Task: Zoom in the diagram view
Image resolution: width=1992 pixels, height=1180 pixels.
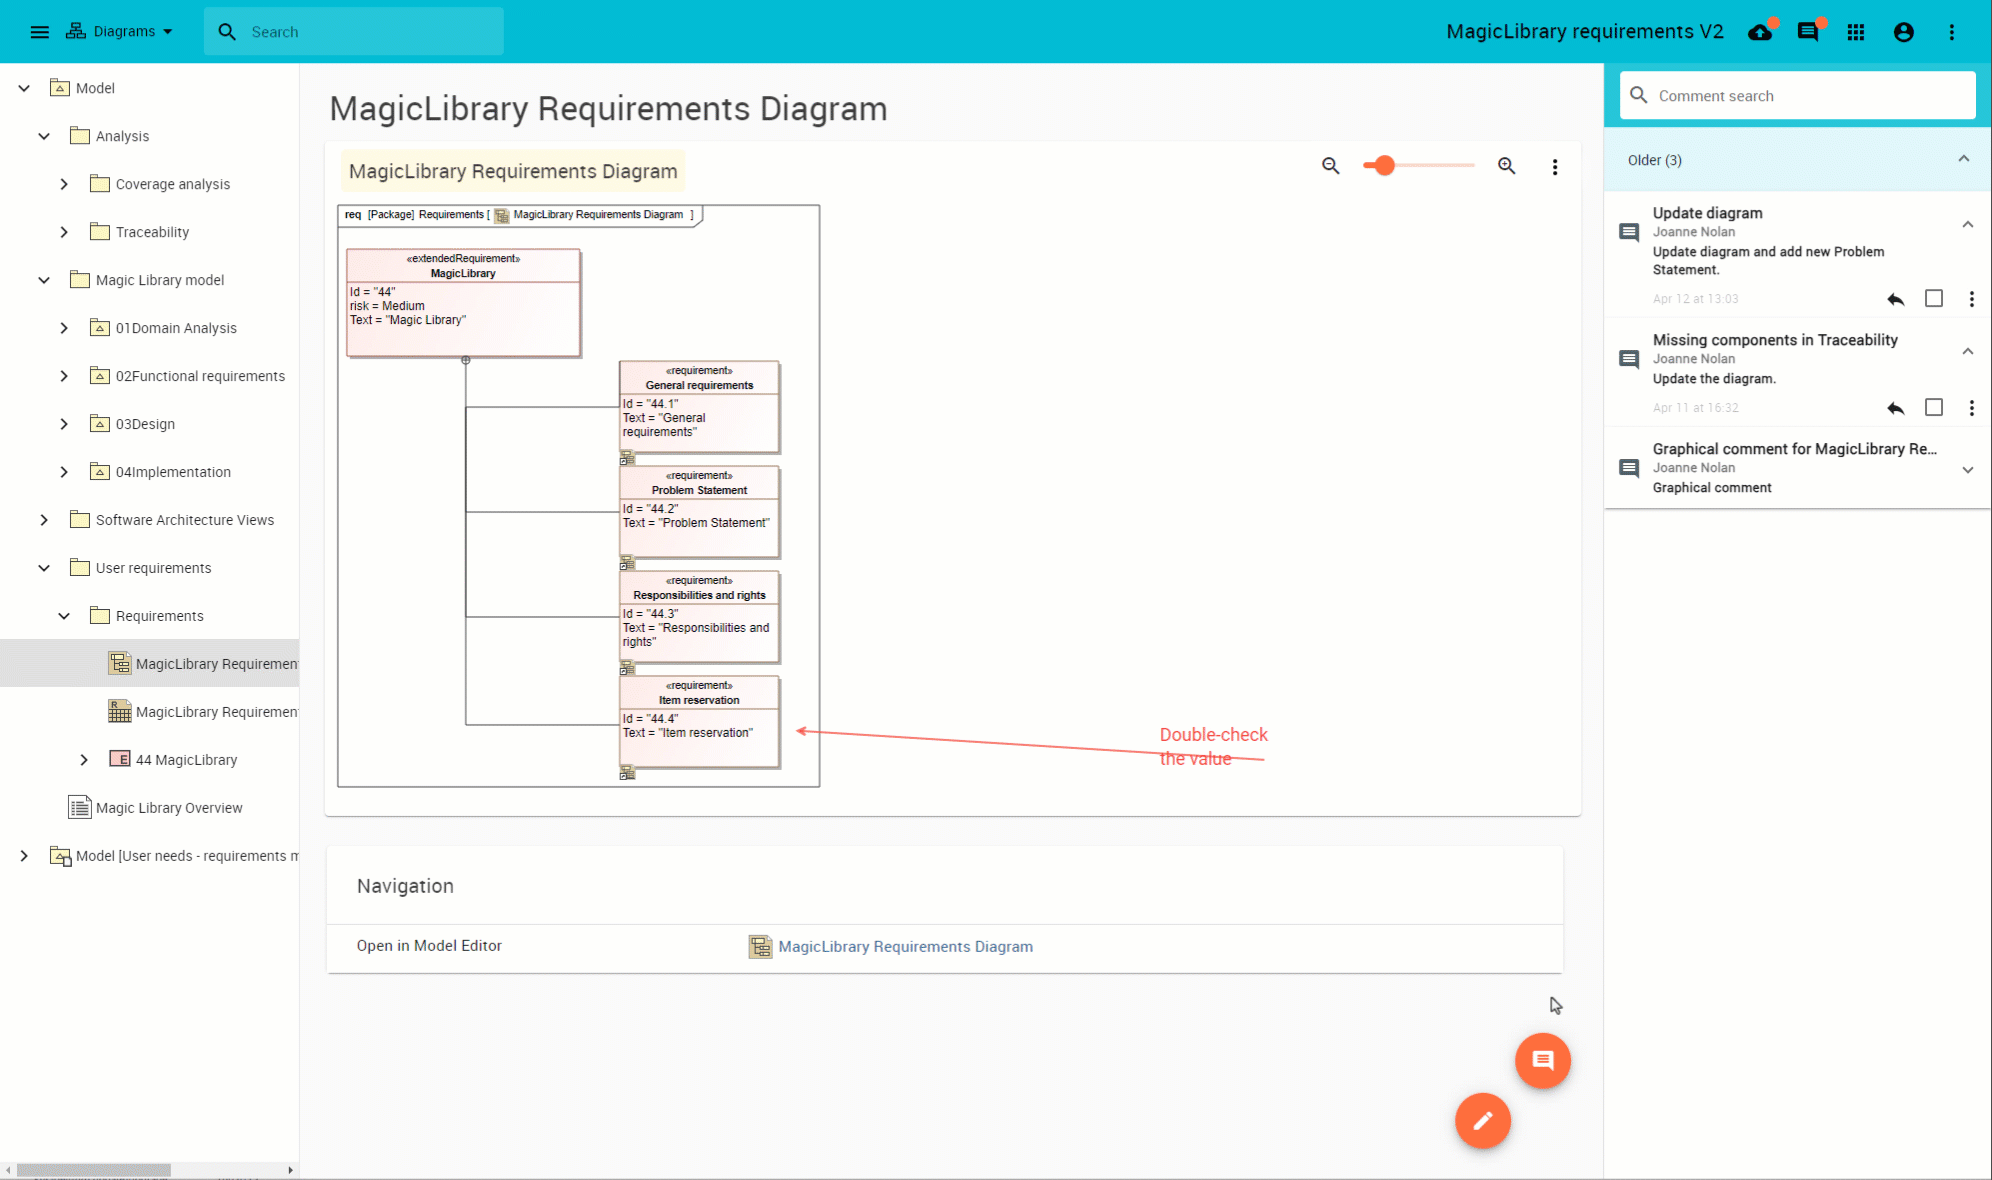Action: pos(1506,166)
